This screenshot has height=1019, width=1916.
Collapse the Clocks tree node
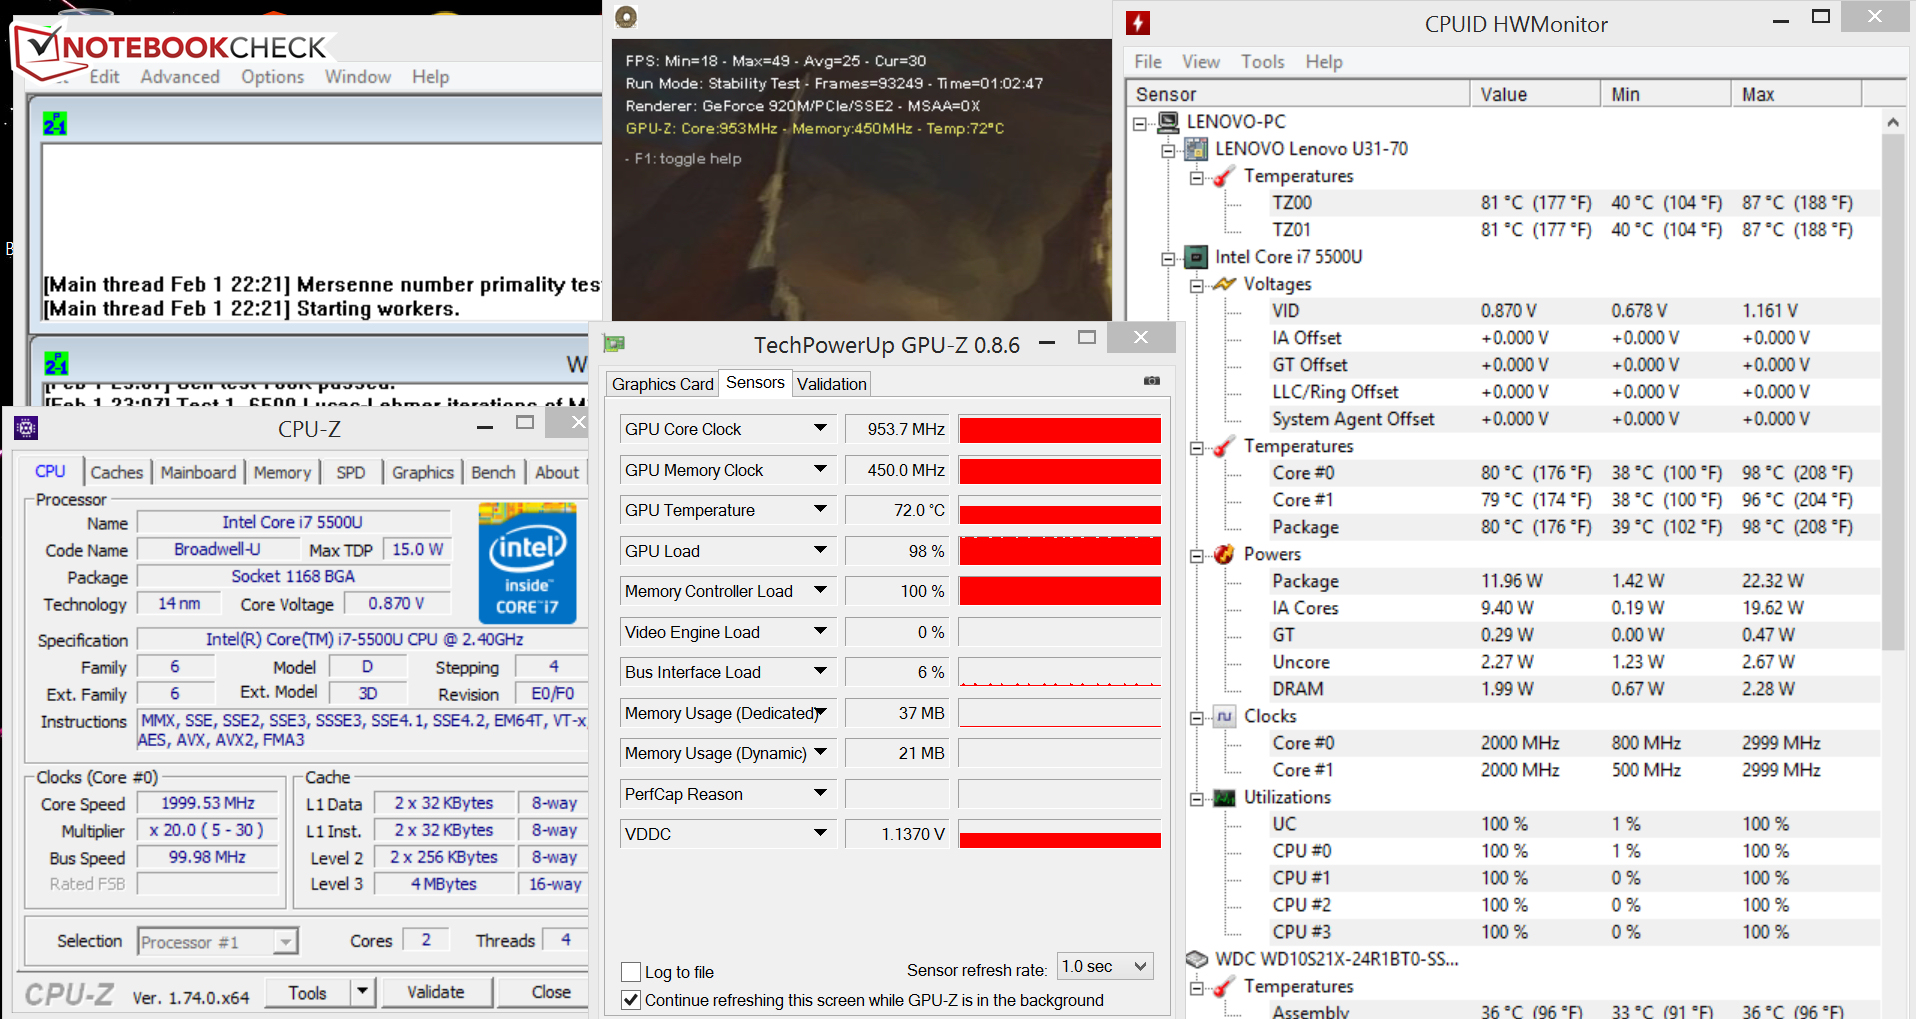[1196, 718]
